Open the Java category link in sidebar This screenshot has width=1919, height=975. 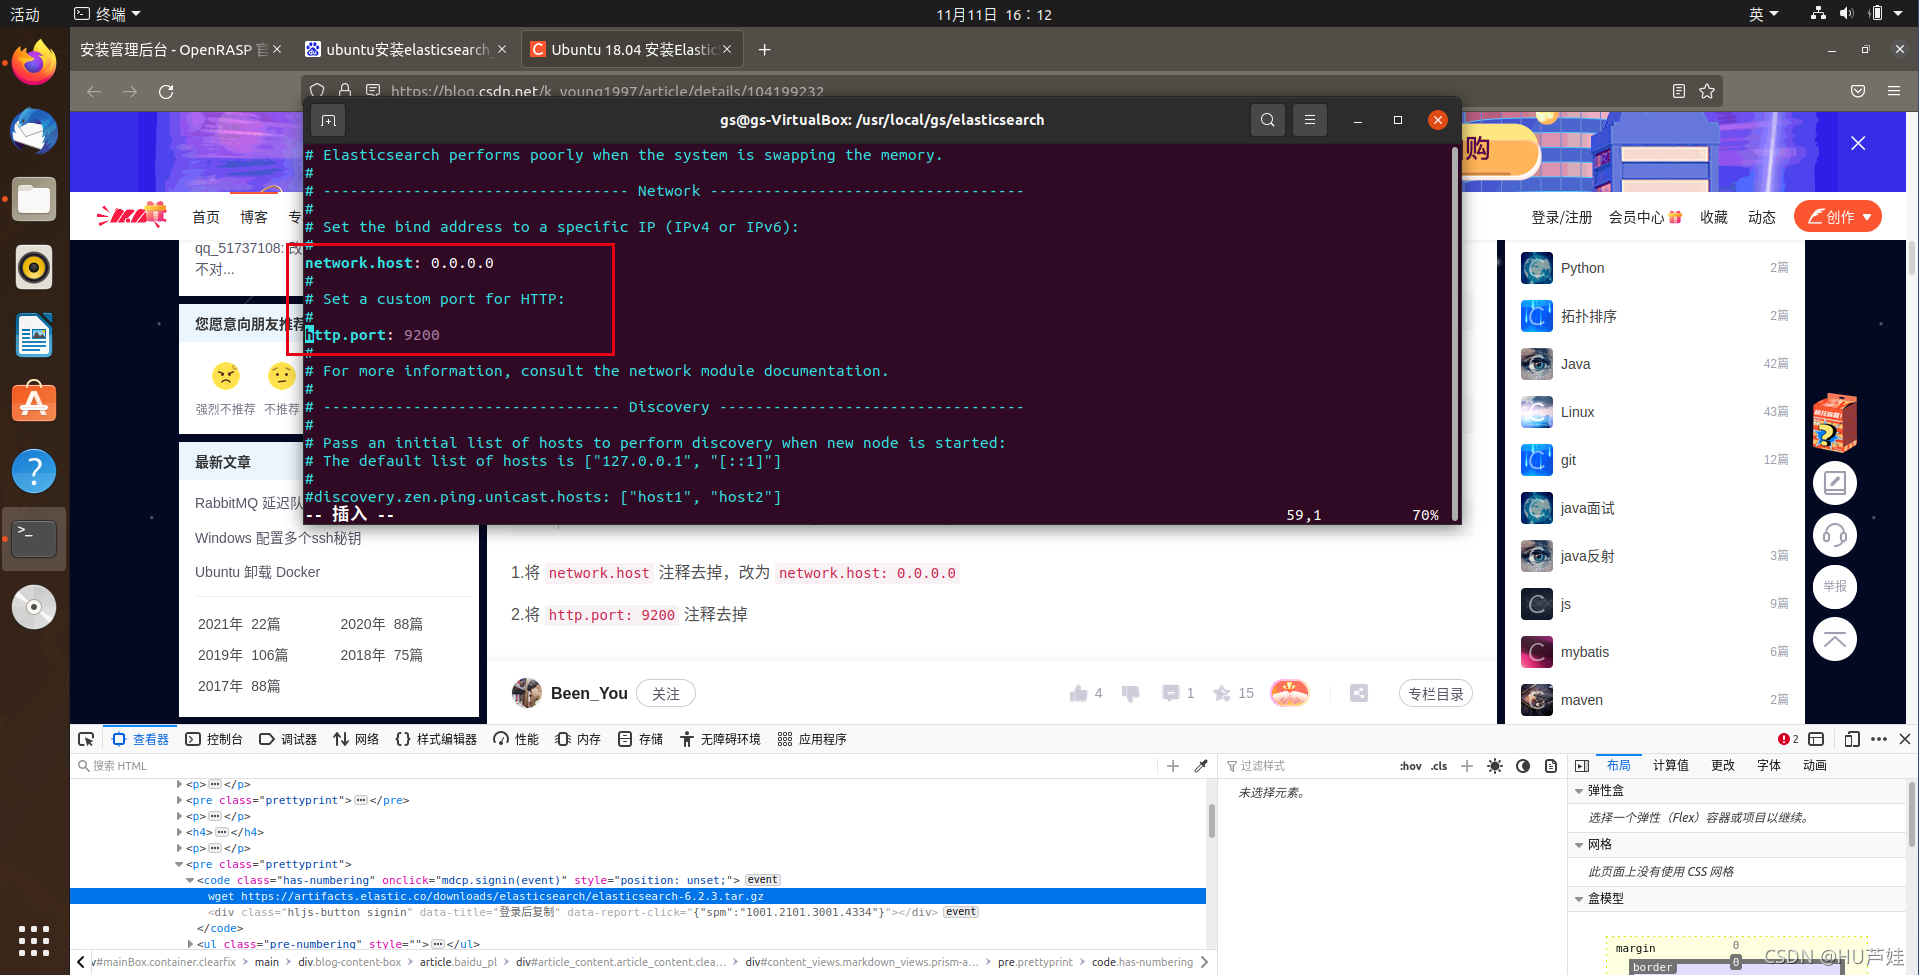(x=1576, y=363)
